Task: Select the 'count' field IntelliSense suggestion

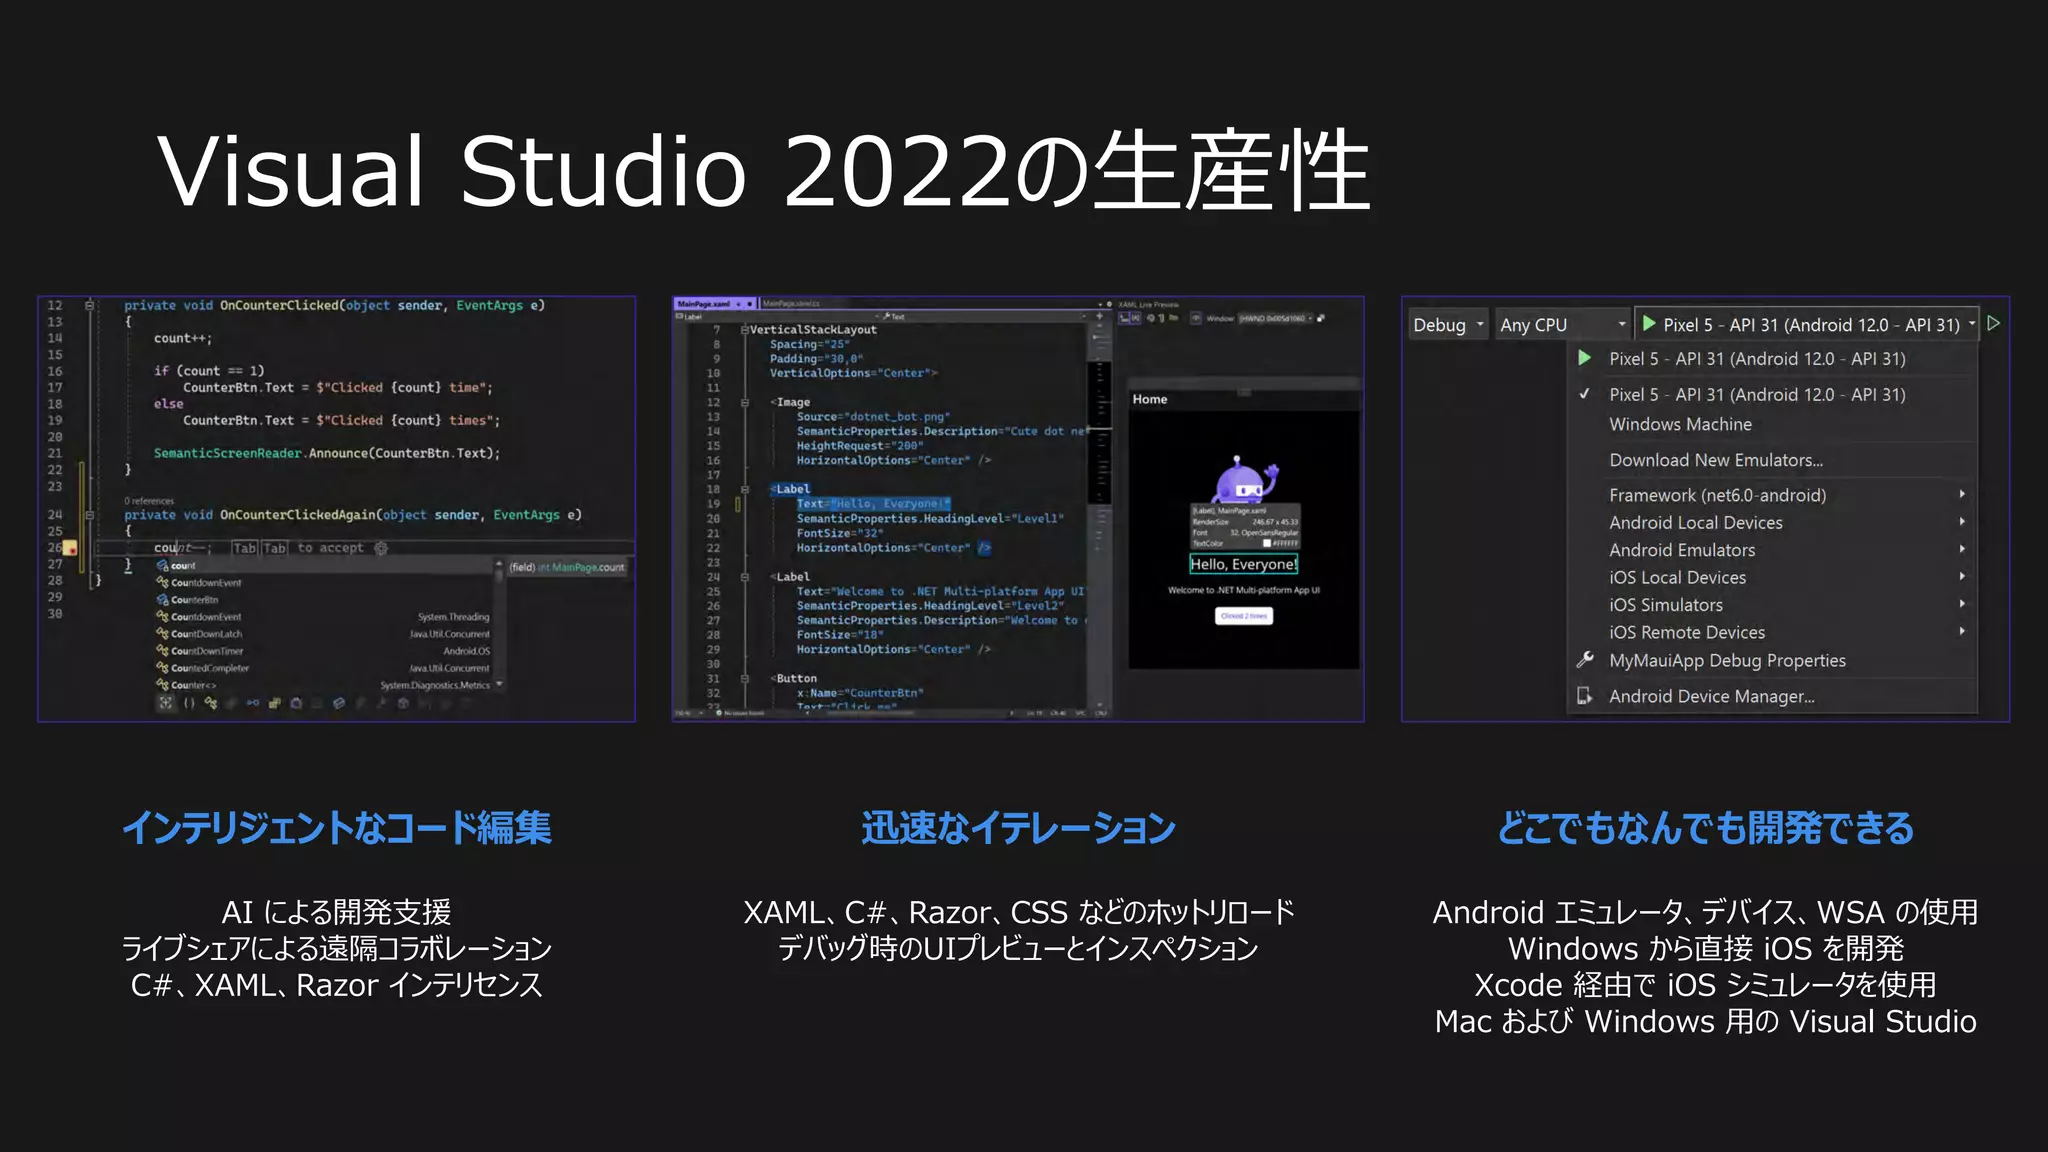Action: coord(326,565)
